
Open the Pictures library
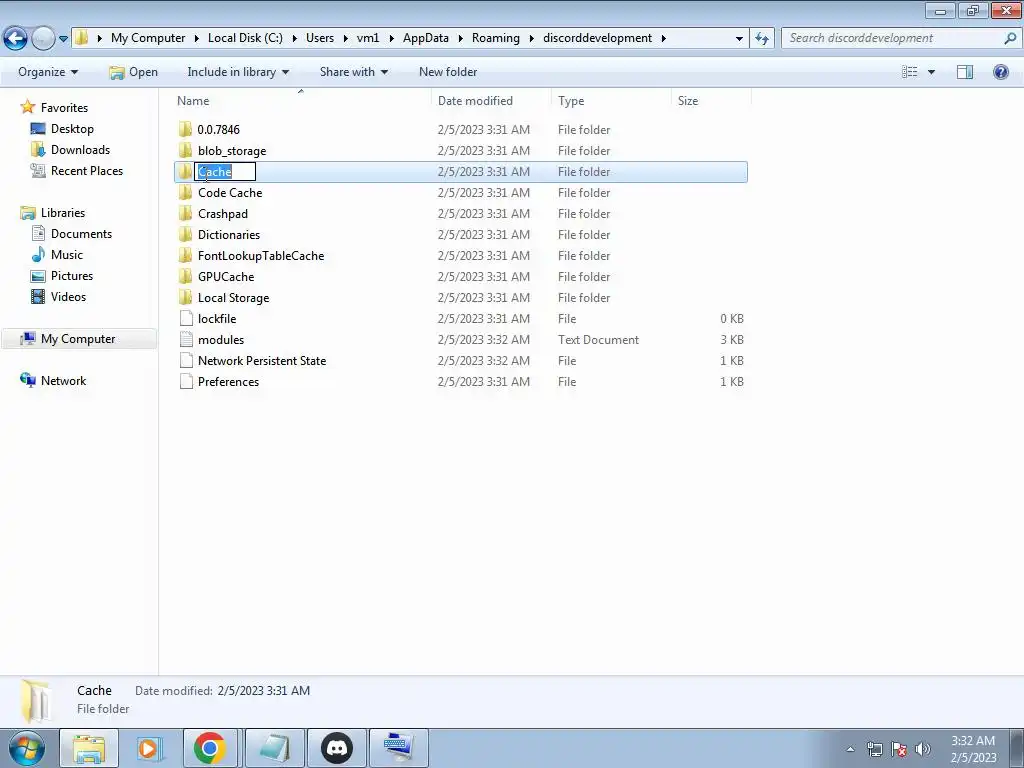pyautogui.click(x=72, y=276)
